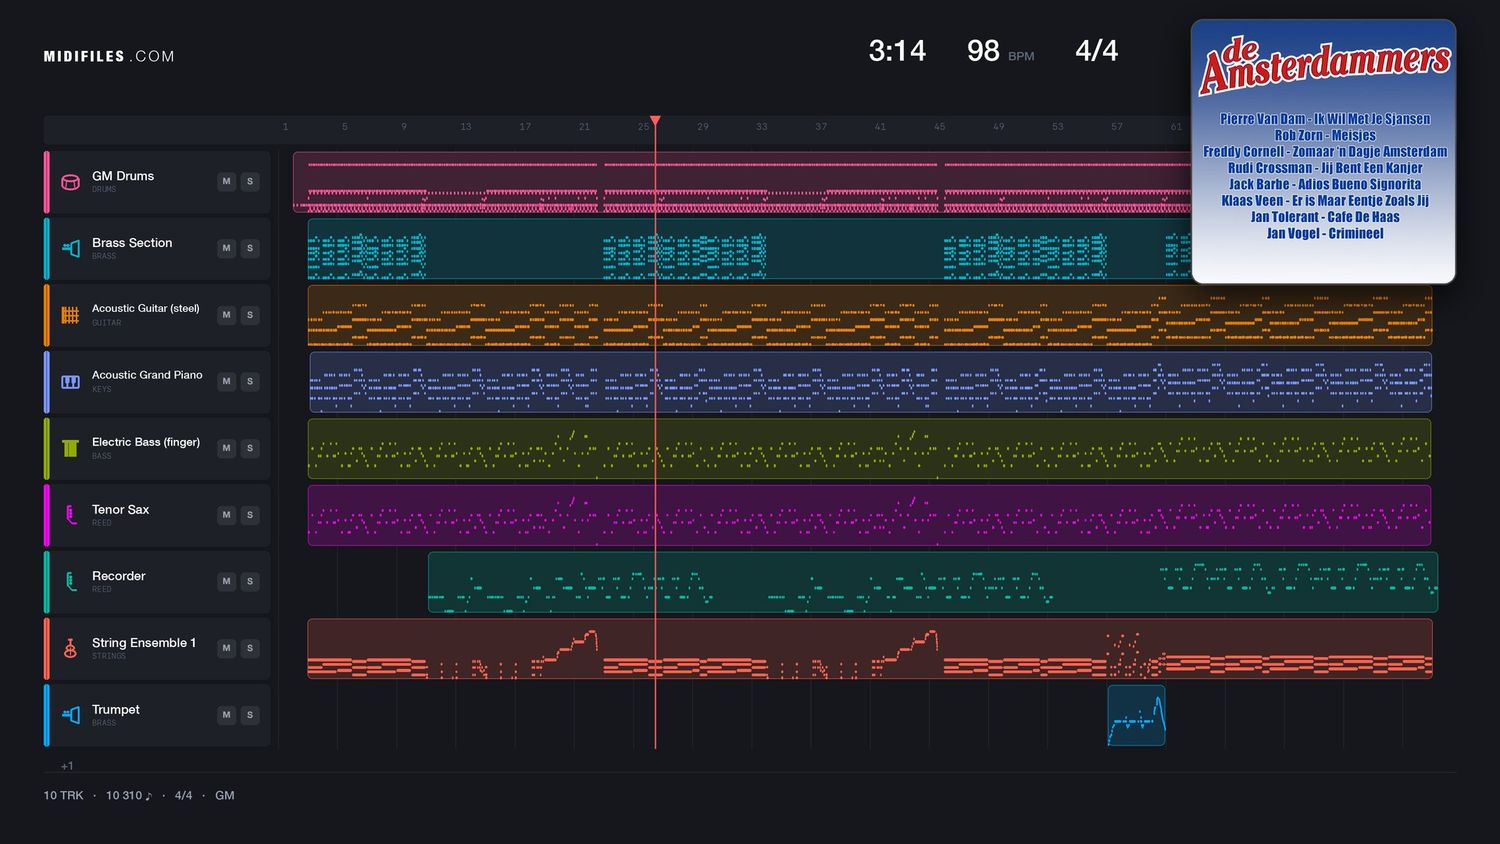Select the Trumpet track name
1500x844 pixels.
click(x=116, y=710)
